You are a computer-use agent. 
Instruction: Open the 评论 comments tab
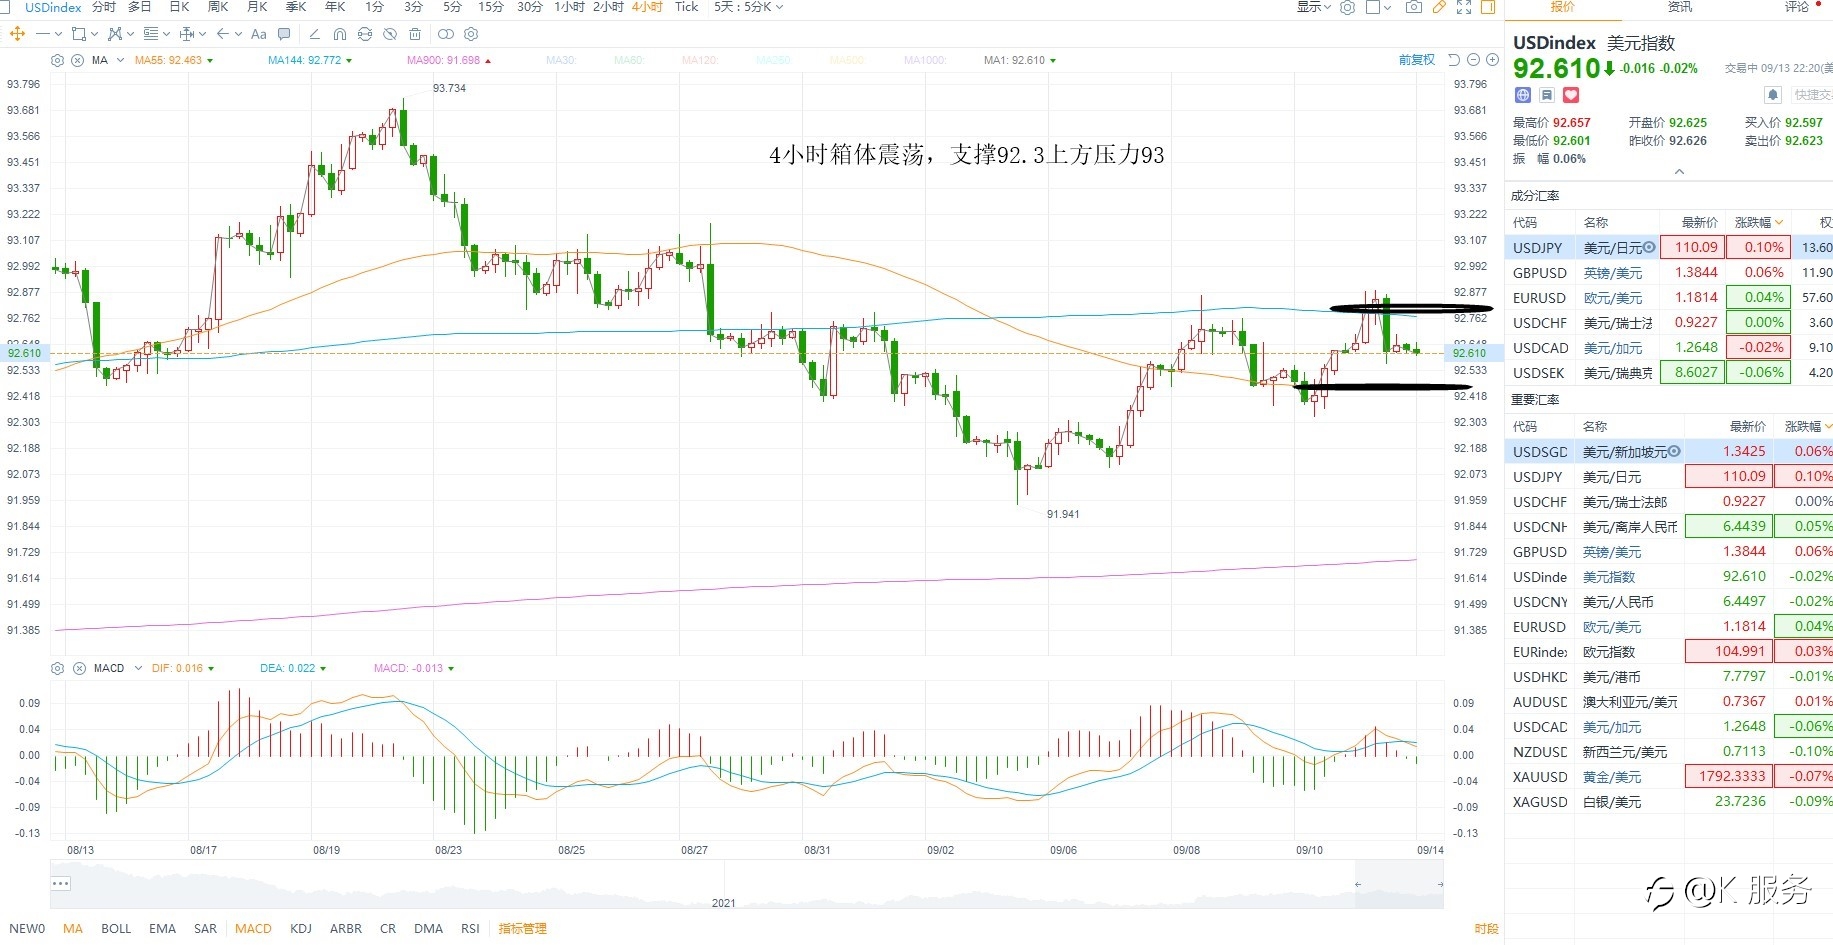(x=1797, y=7)
